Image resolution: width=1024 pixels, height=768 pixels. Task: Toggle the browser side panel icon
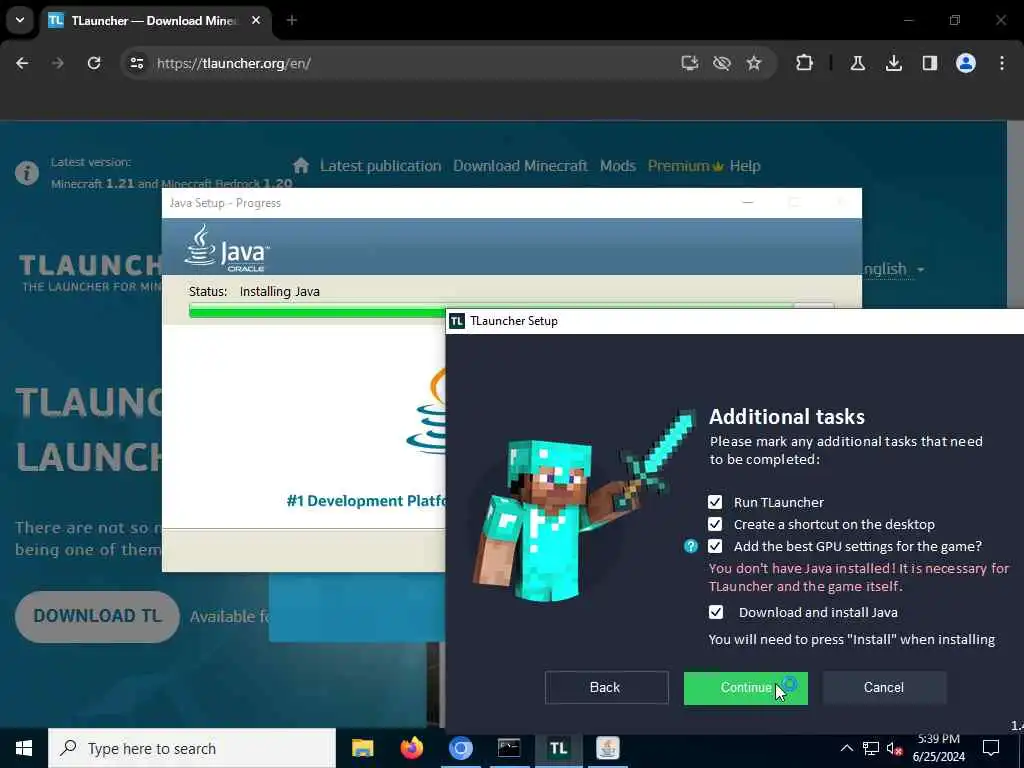930,63
